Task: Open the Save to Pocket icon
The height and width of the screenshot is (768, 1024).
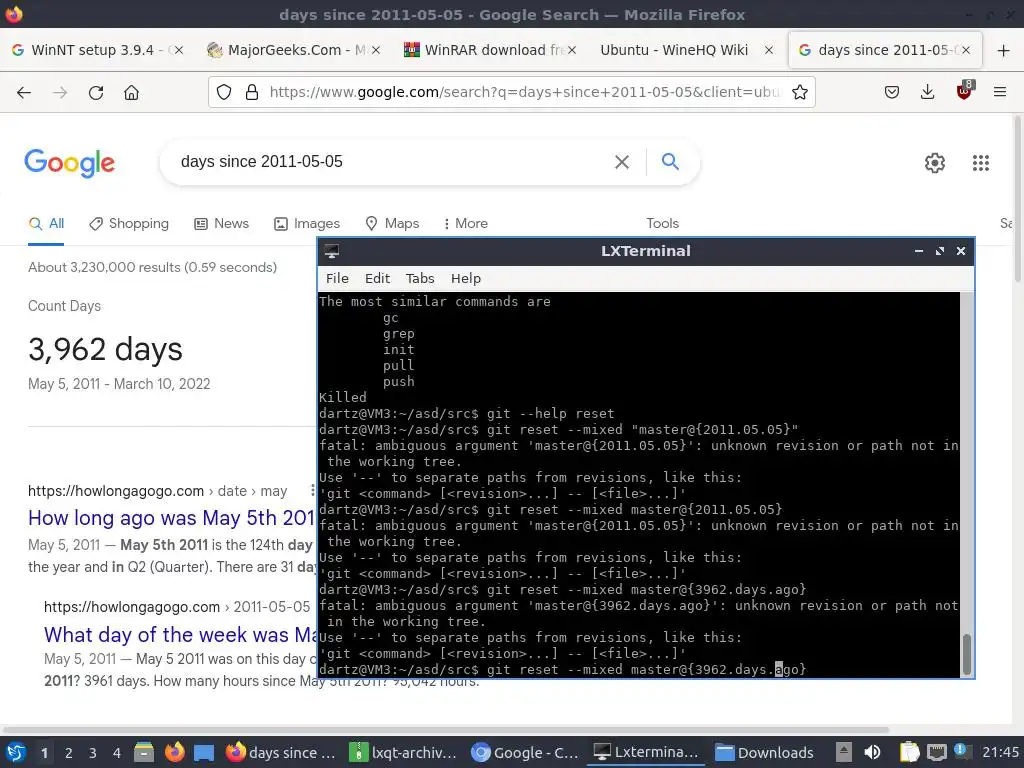Action: click(x=891, y=92)
